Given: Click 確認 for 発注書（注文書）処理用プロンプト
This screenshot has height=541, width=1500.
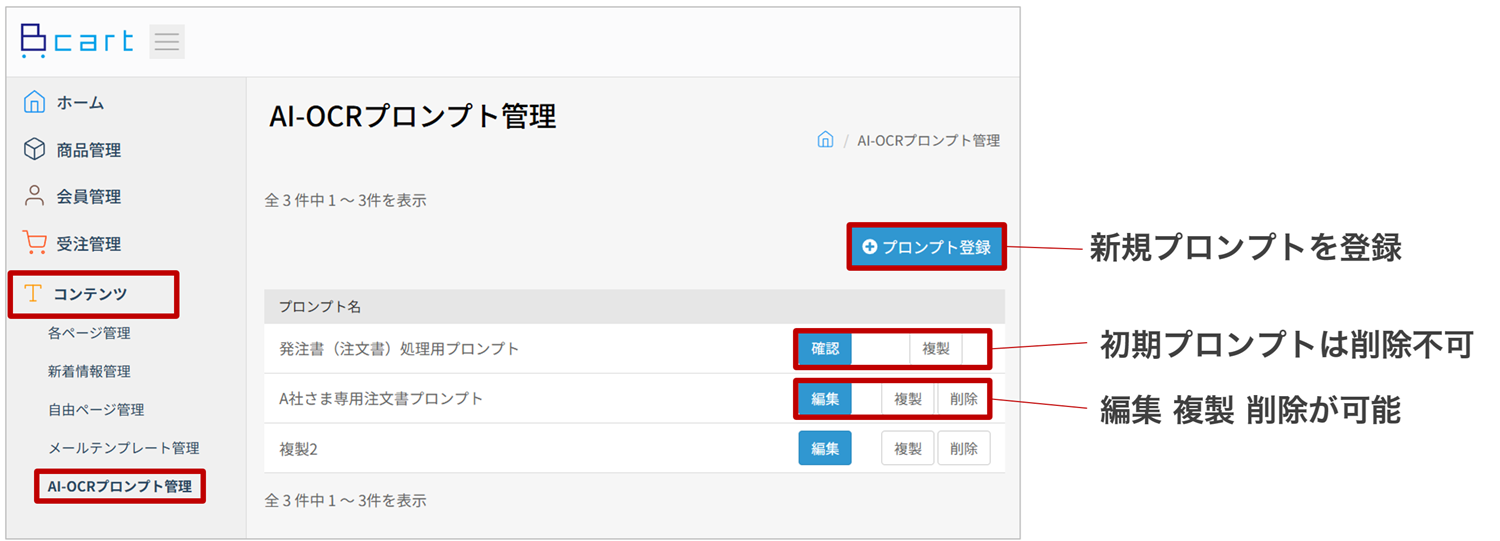Looking at the screenshot, I should pos(825,349).
